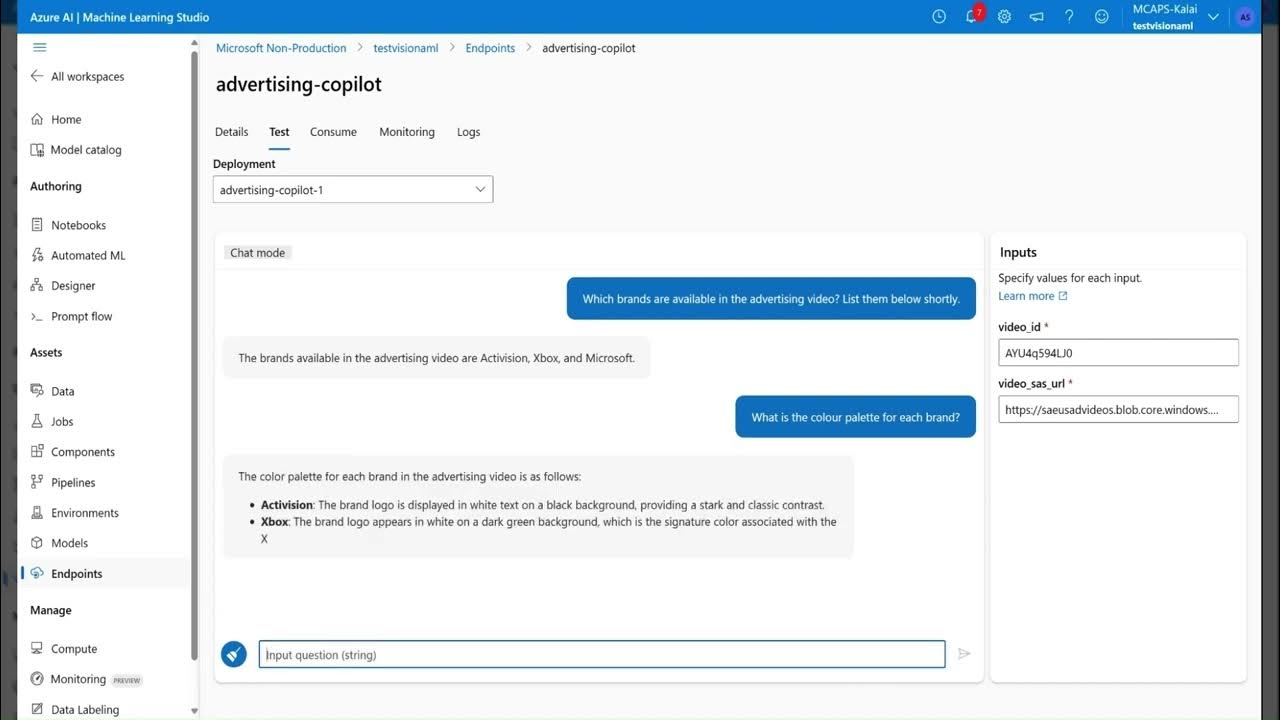Click the send arrow icon

[x=964, y=654]
